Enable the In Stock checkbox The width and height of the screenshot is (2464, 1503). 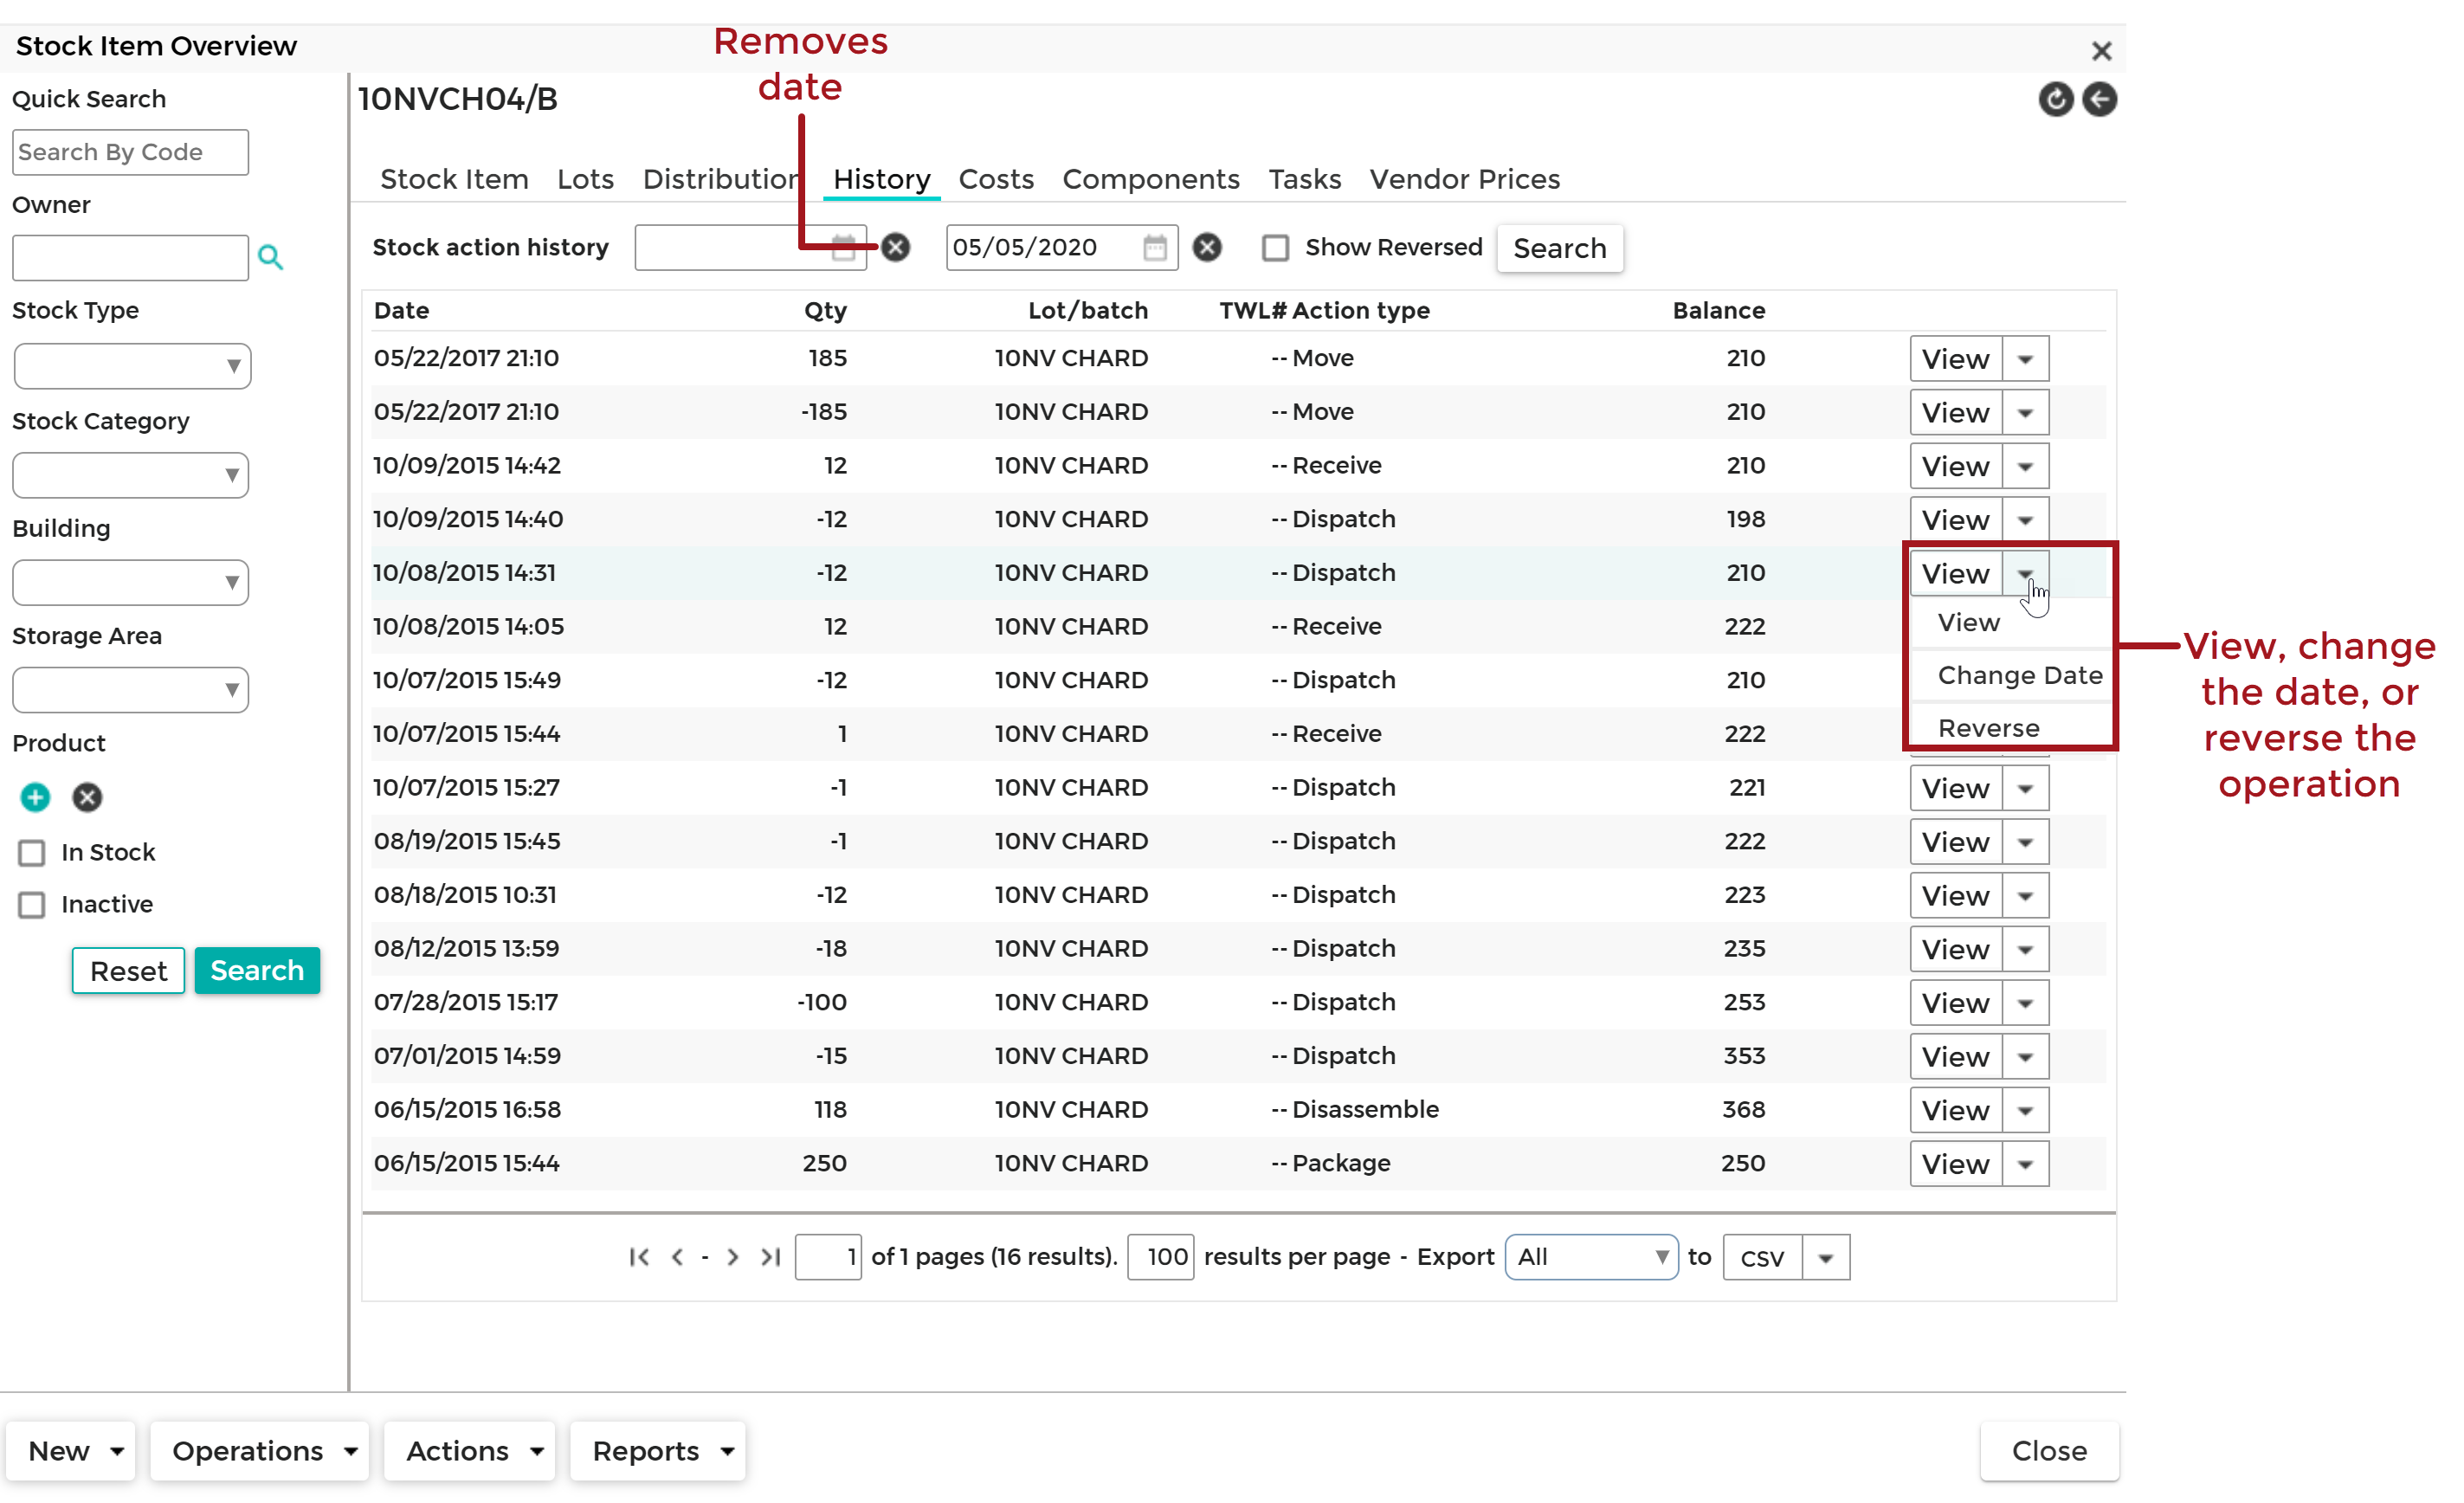pos(32,853)
